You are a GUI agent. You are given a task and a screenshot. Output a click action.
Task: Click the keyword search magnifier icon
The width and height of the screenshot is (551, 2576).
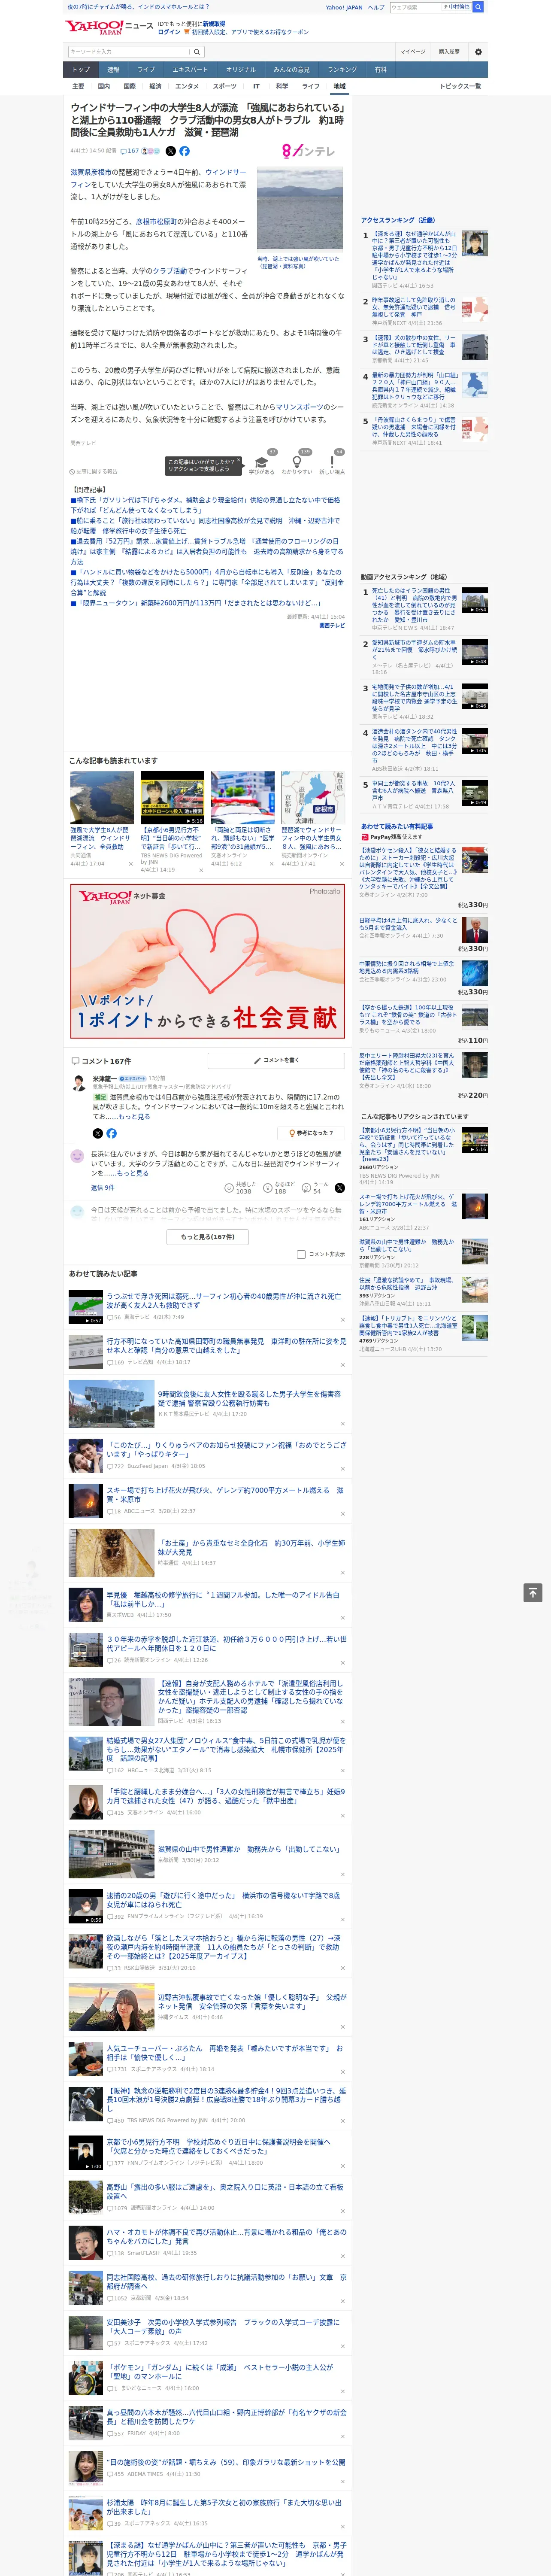pyautogui.click(x=197, y=52)
